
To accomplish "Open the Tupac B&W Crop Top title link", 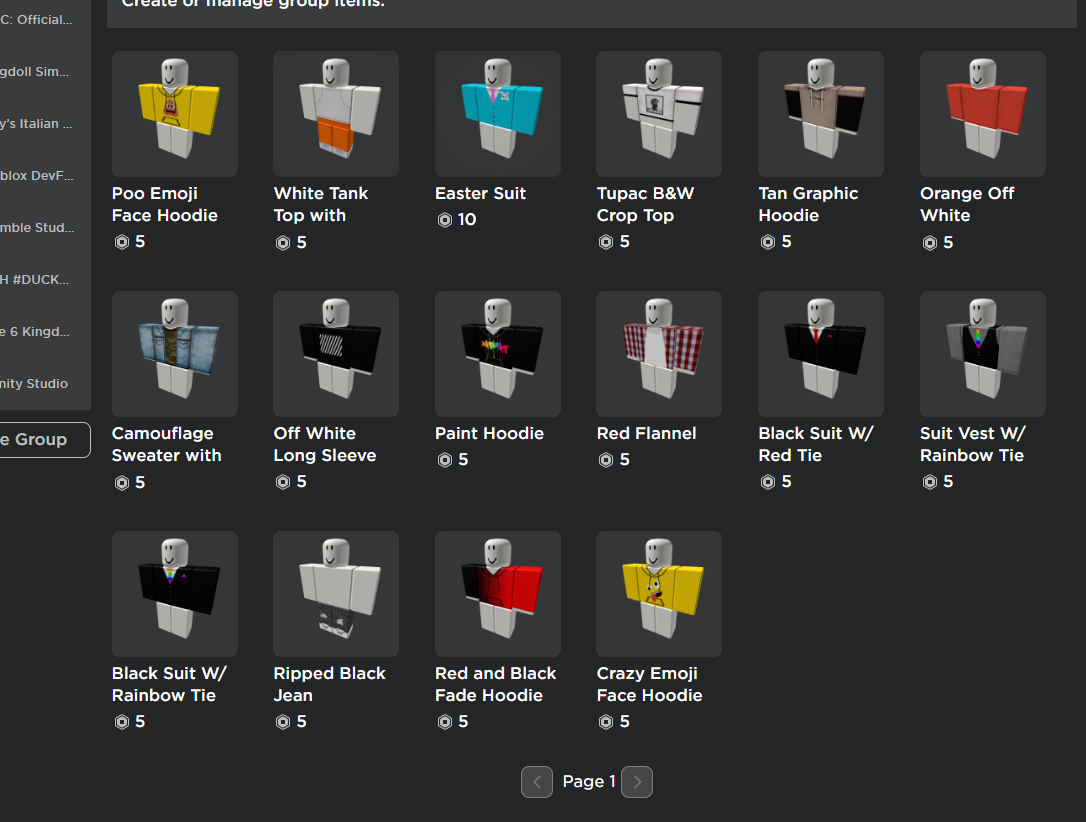I will (x=646, y=204).
